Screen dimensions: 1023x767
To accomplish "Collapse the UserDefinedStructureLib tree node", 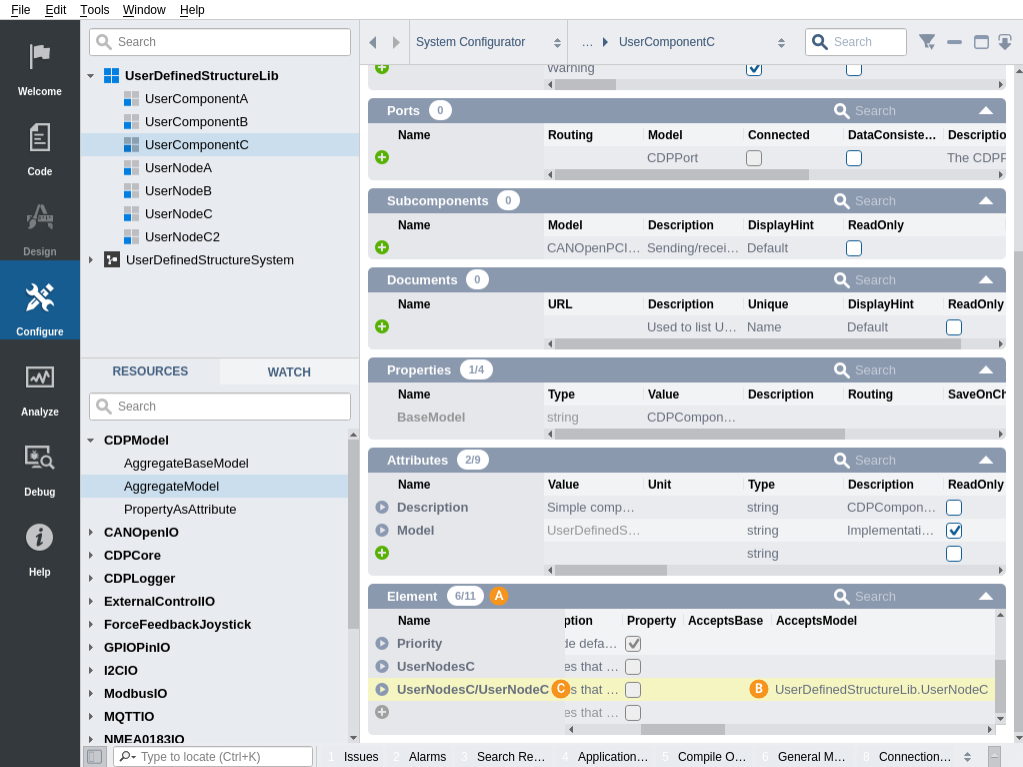I will 91,76.
